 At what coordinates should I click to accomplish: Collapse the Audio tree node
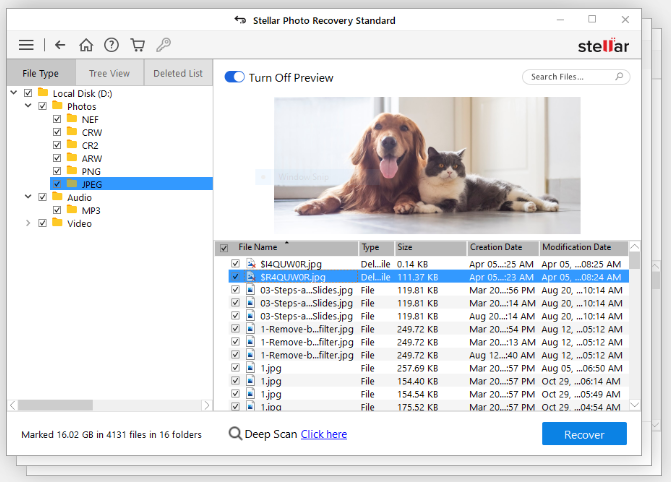(x=28, y=196)
